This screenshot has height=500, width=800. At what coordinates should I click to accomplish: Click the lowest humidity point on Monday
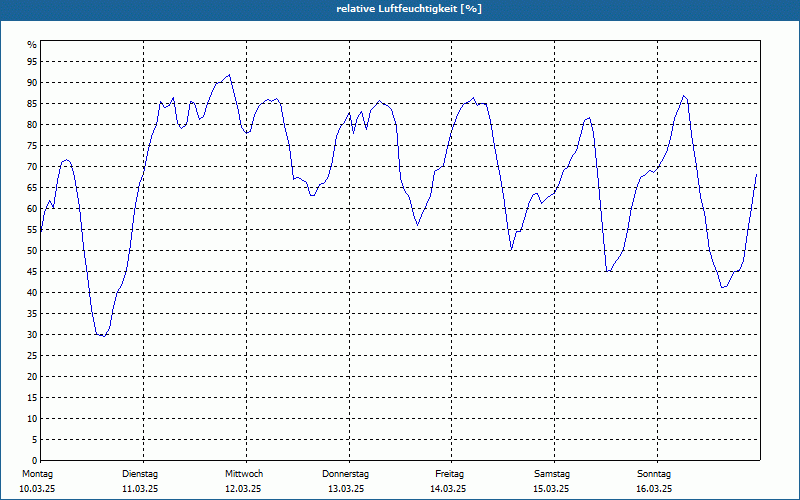(104, 336)
